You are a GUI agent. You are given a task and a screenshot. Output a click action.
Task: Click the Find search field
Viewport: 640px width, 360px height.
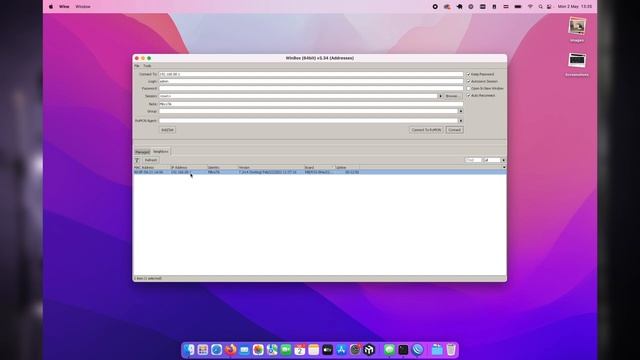[x=473, y=160]
